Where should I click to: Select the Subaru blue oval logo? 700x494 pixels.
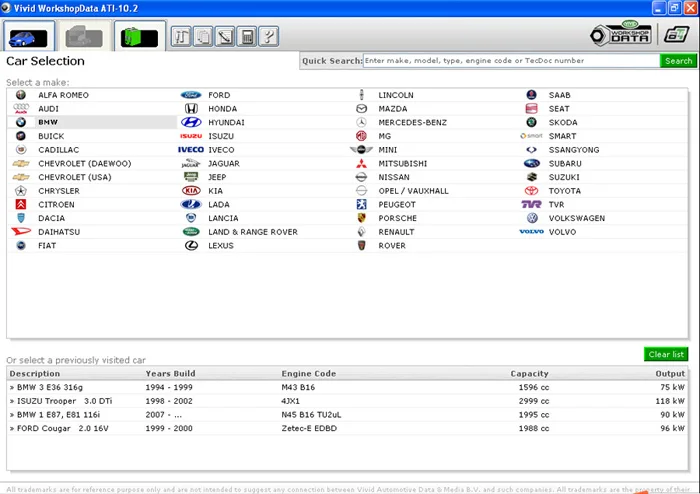coord(531,163)
